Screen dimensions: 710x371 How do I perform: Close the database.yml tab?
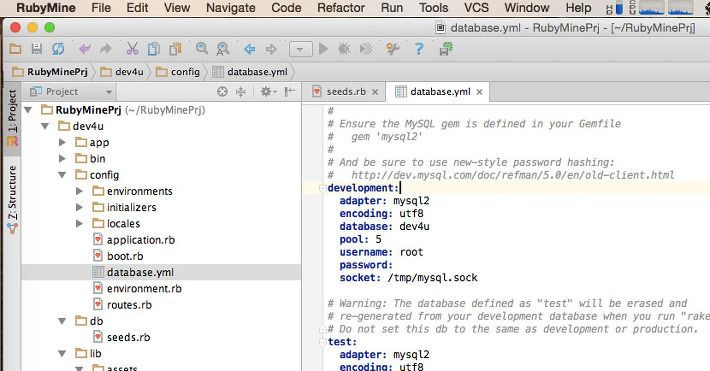(x=479, y=92)
